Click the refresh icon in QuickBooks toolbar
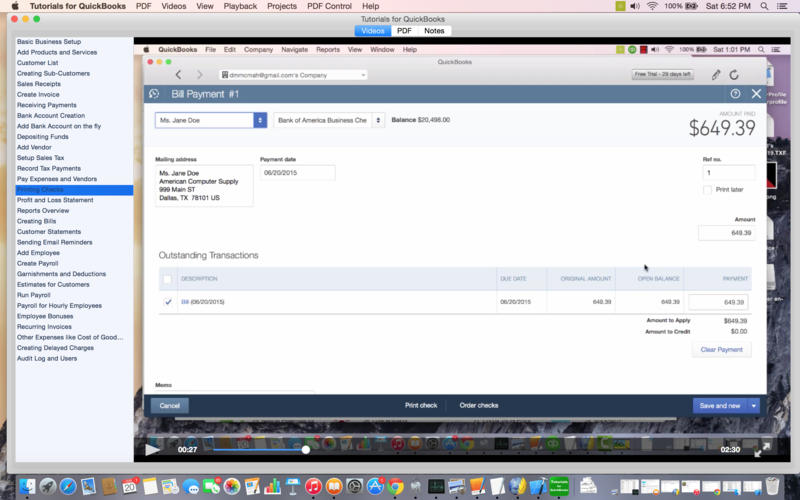800x500 pixels. 734,75
